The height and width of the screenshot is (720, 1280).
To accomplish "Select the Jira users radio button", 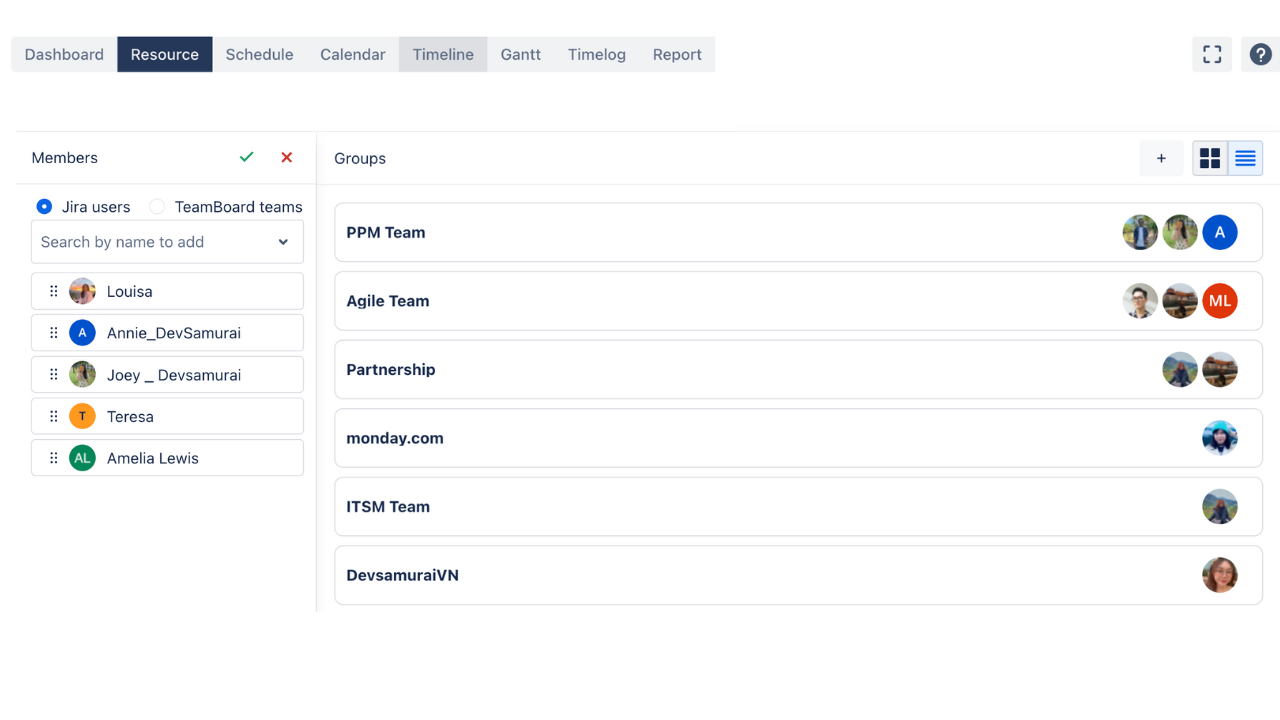I will (x=44, y=207).
